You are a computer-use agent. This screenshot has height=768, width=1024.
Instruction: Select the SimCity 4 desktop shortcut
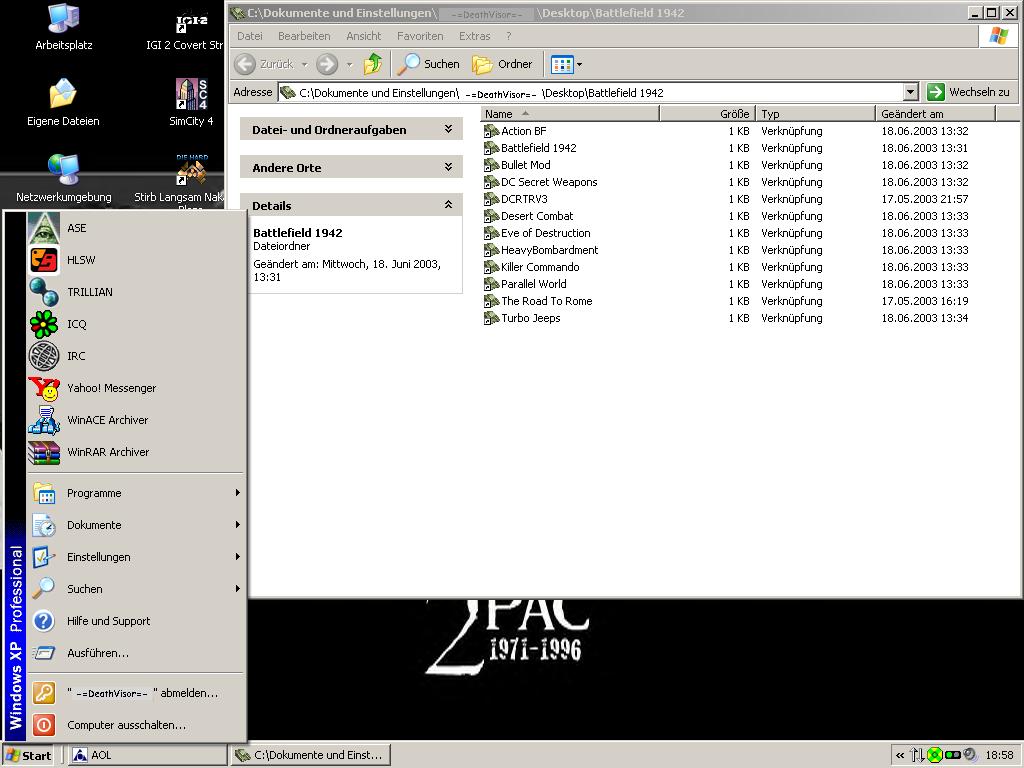[x=191, y=103]
